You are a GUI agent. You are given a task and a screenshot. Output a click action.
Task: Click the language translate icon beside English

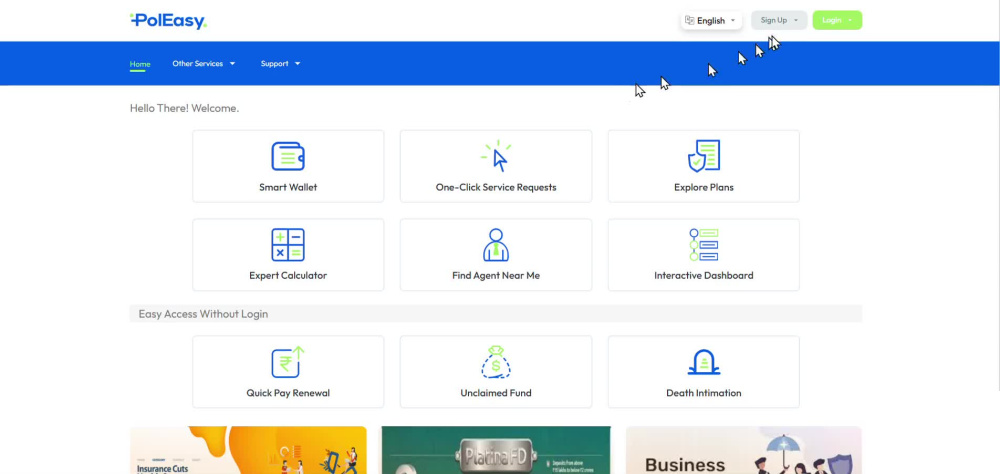(689, 20)
